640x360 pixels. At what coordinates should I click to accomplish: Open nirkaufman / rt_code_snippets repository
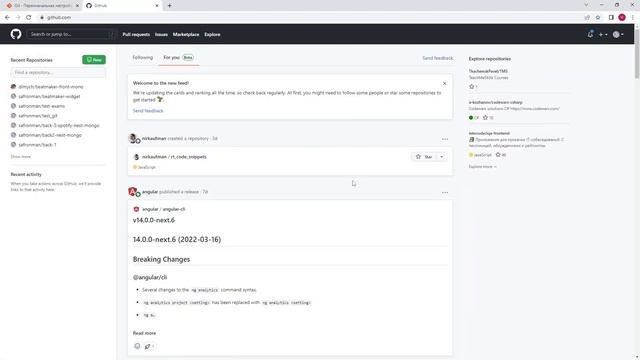click(174, 157)
